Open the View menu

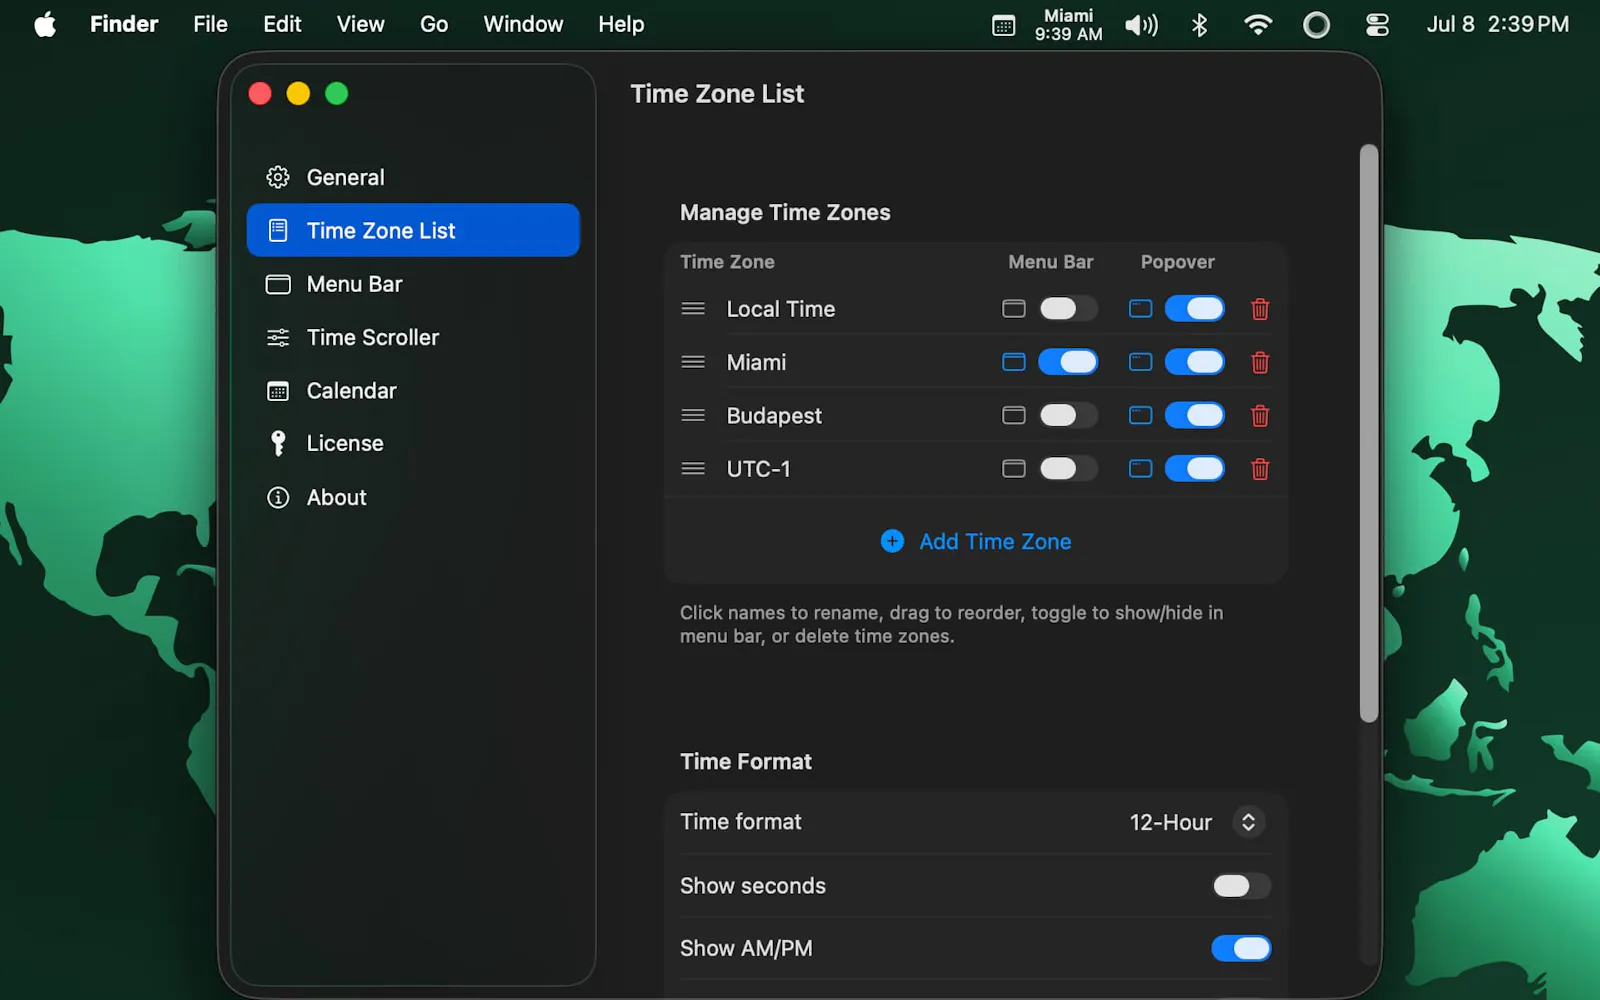click(360, 24)
